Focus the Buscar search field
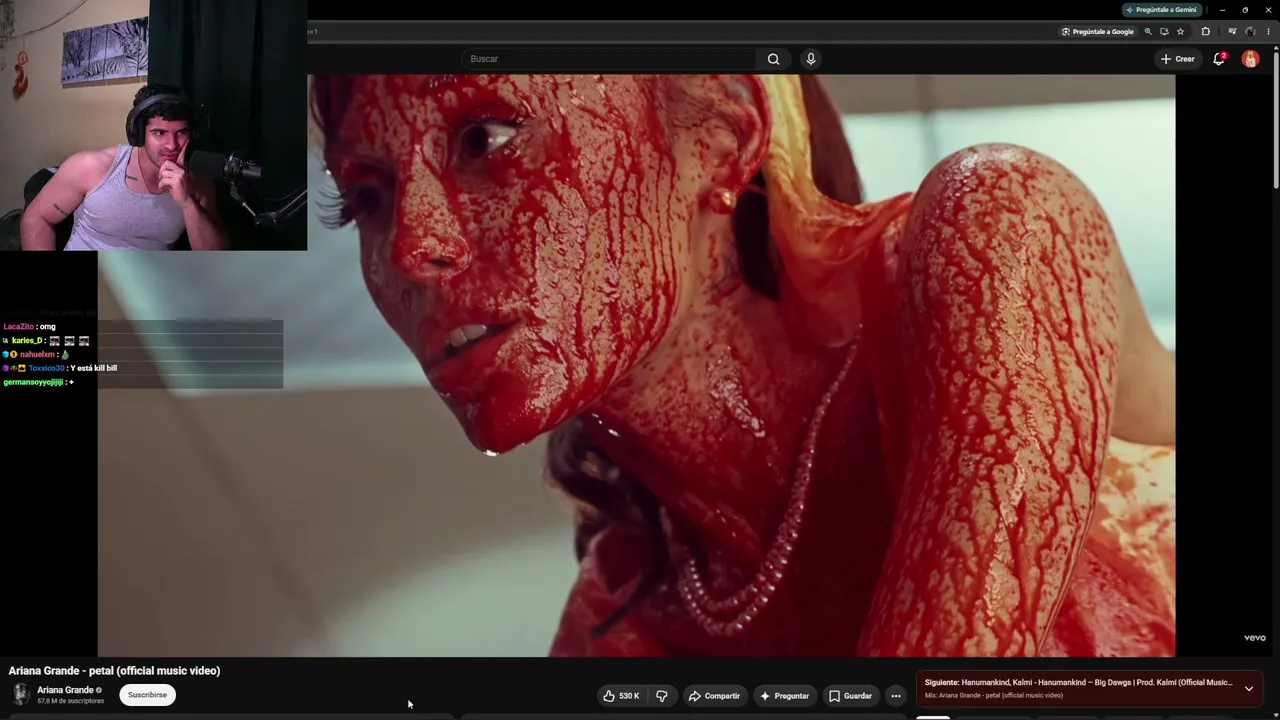 pos(610,59)
